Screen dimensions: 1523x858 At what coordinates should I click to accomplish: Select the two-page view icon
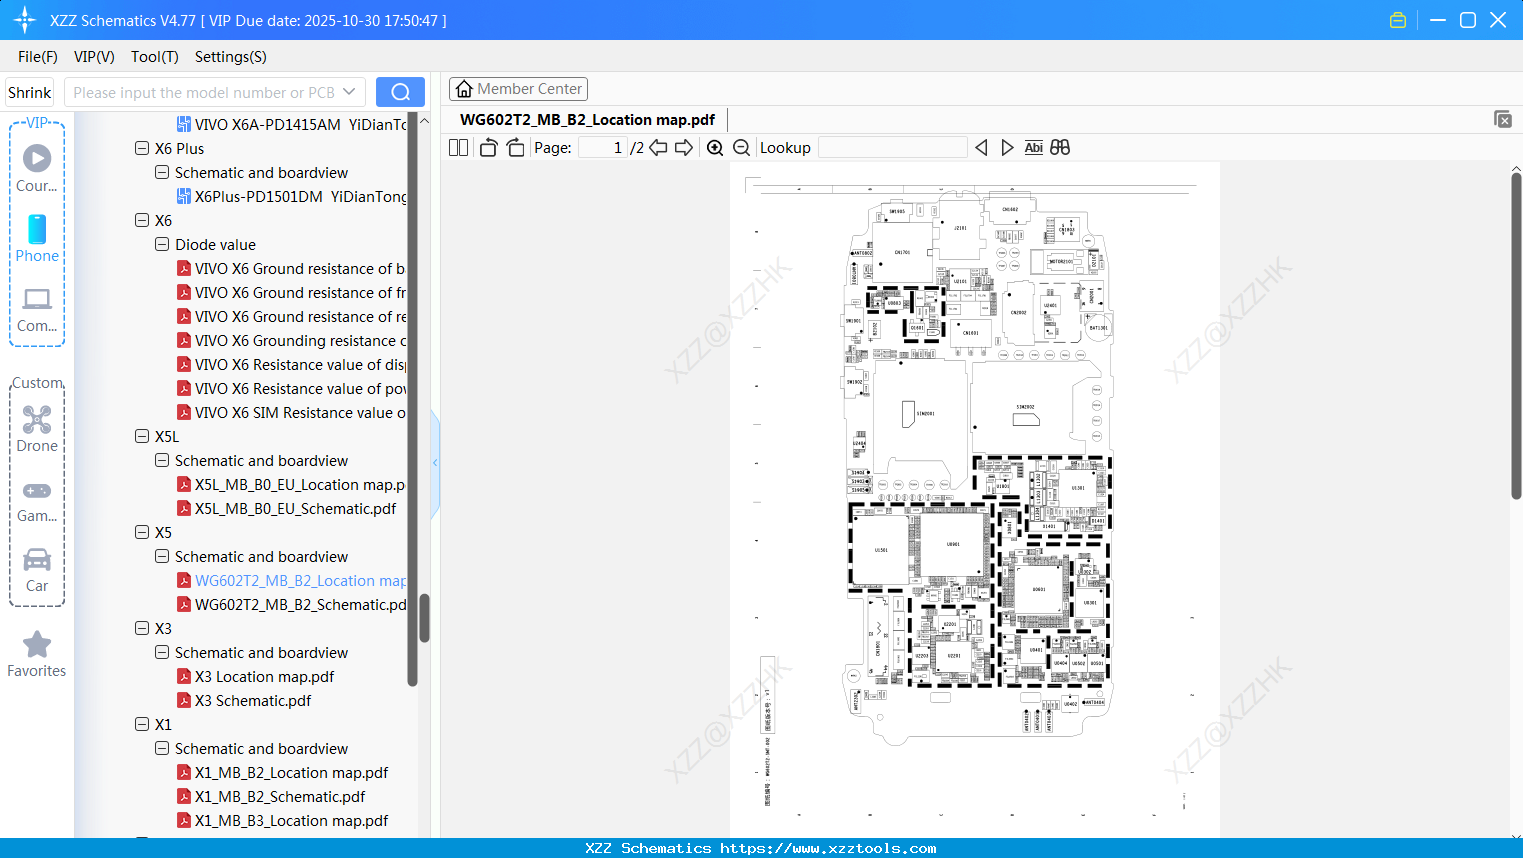pyautogui.click(x=457, y=147)
